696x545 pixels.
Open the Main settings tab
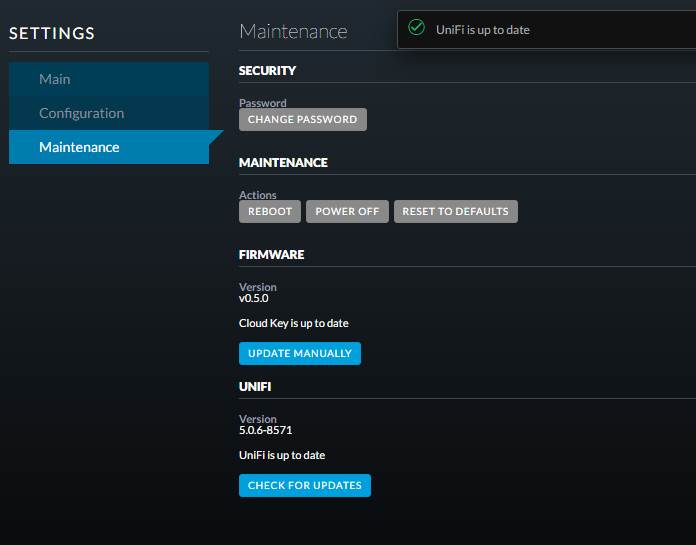[x=109, y=79]
